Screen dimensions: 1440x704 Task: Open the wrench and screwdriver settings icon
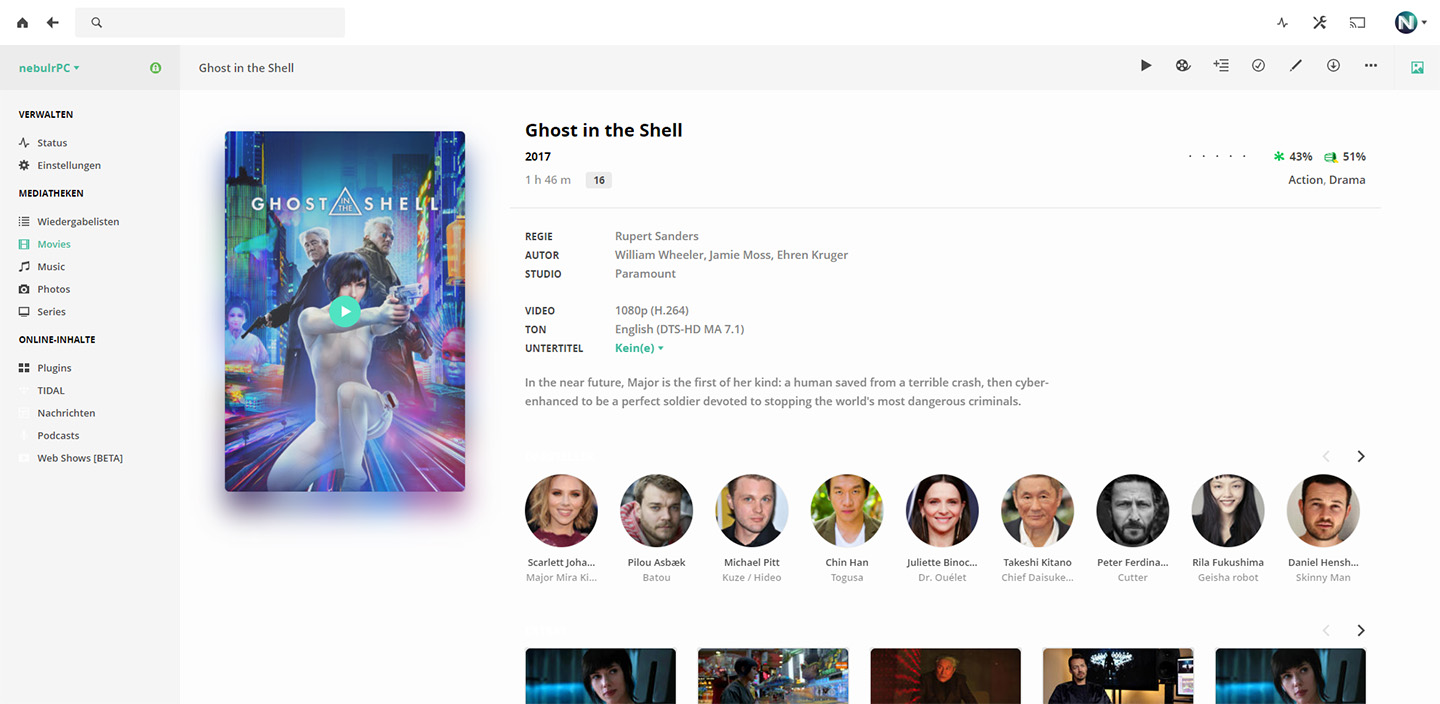[1320, 22]
